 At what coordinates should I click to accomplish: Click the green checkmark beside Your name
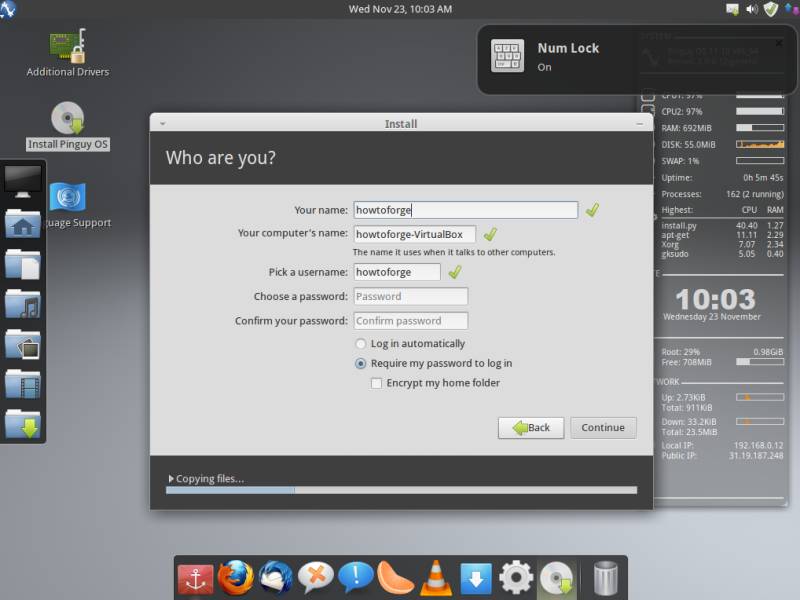(x=592, y=210)
